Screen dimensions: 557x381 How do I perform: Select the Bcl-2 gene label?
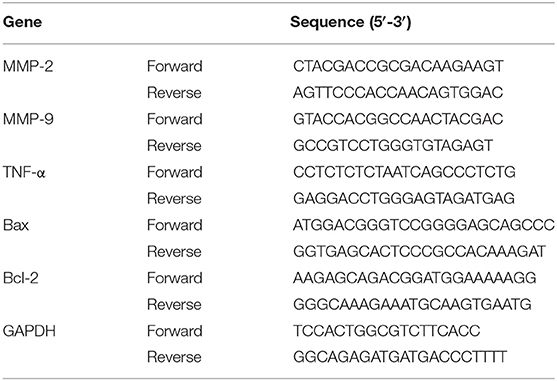pos(21,278)
